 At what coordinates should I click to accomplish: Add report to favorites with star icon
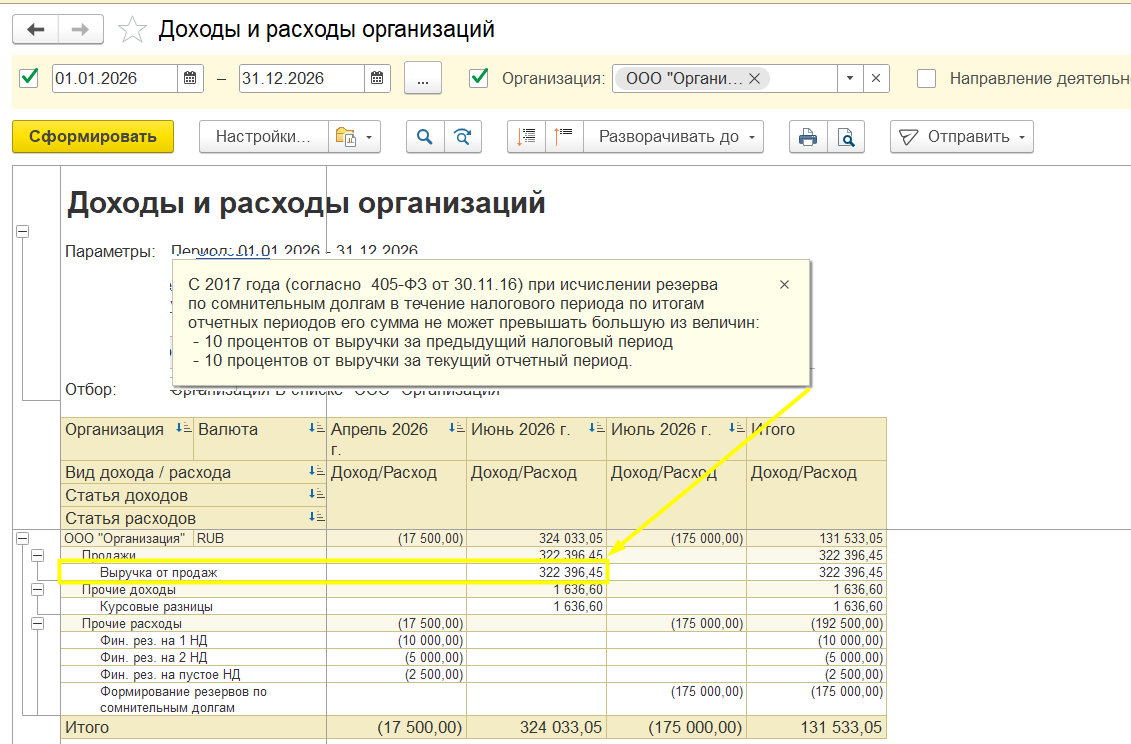pyautogui.click(x=132, y=30)
